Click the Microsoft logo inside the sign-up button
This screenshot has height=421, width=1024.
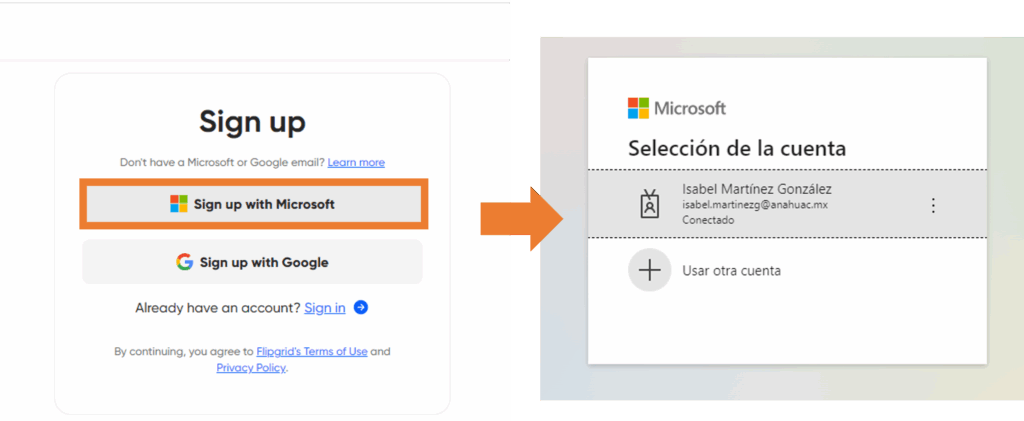pos(179,204)
